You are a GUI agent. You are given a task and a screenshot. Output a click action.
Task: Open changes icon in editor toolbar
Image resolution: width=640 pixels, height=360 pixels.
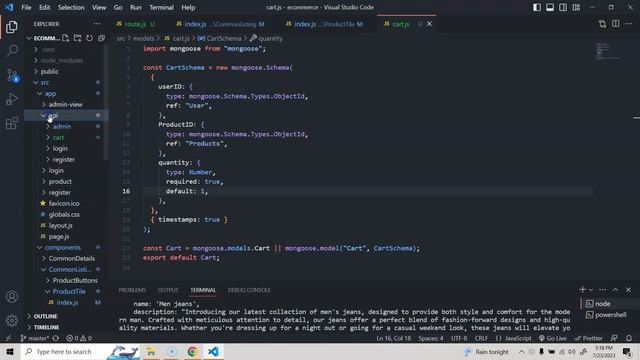[x=602, y=24]
